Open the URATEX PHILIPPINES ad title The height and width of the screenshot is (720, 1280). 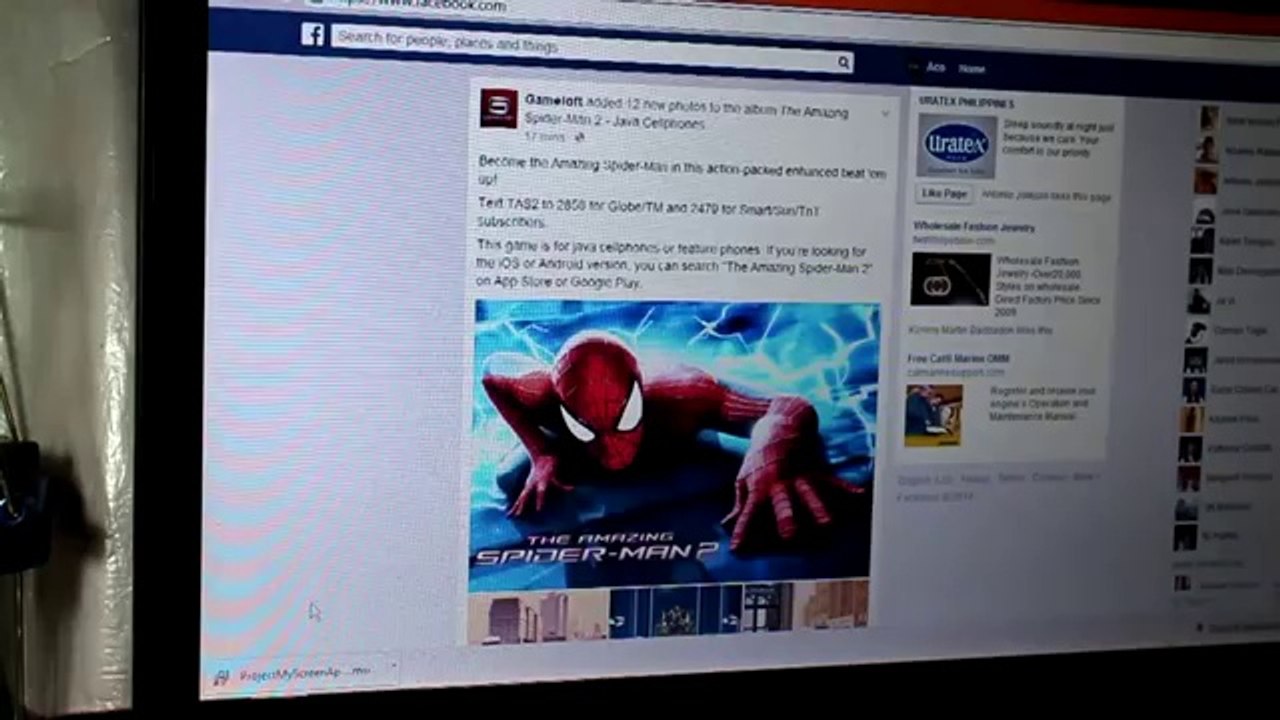click(966, 103)
